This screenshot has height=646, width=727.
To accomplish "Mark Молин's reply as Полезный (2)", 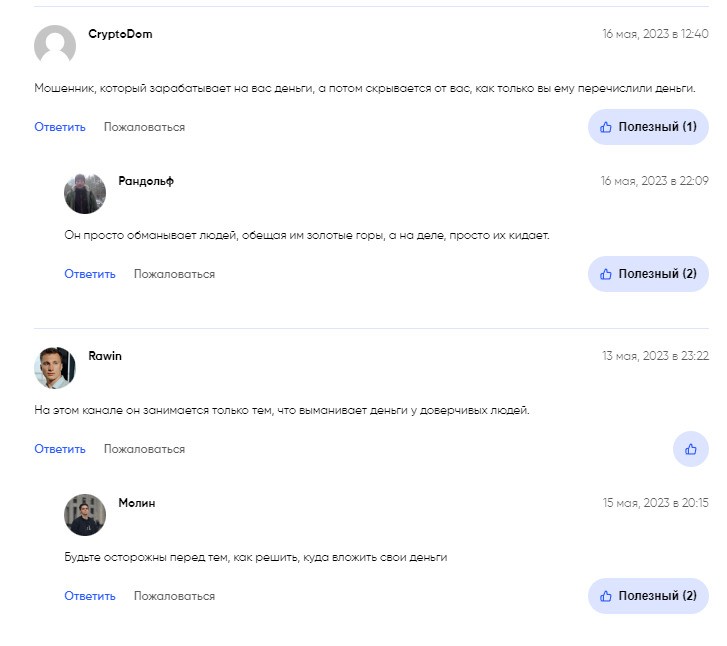I will tap(648, 596).
